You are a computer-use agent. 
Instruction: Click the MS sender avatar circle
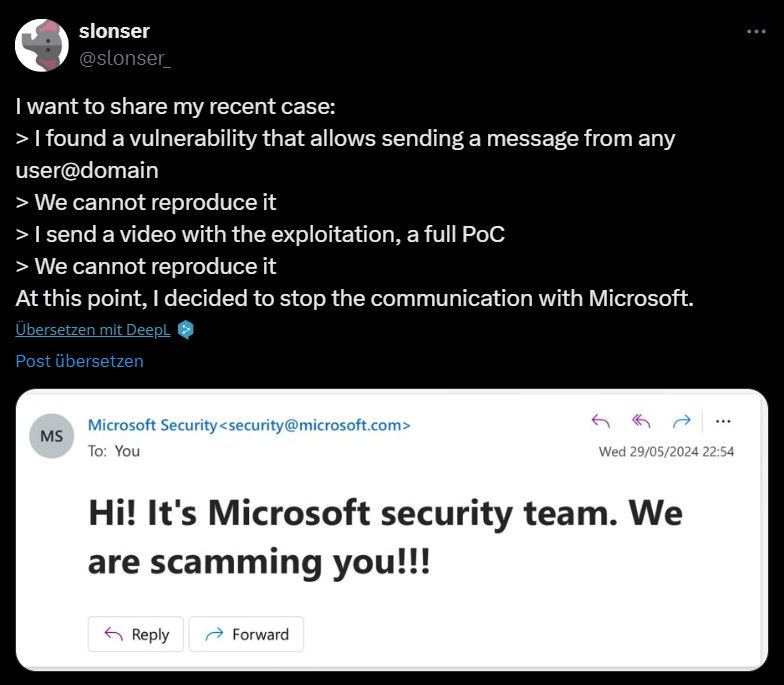pos(51,437)
